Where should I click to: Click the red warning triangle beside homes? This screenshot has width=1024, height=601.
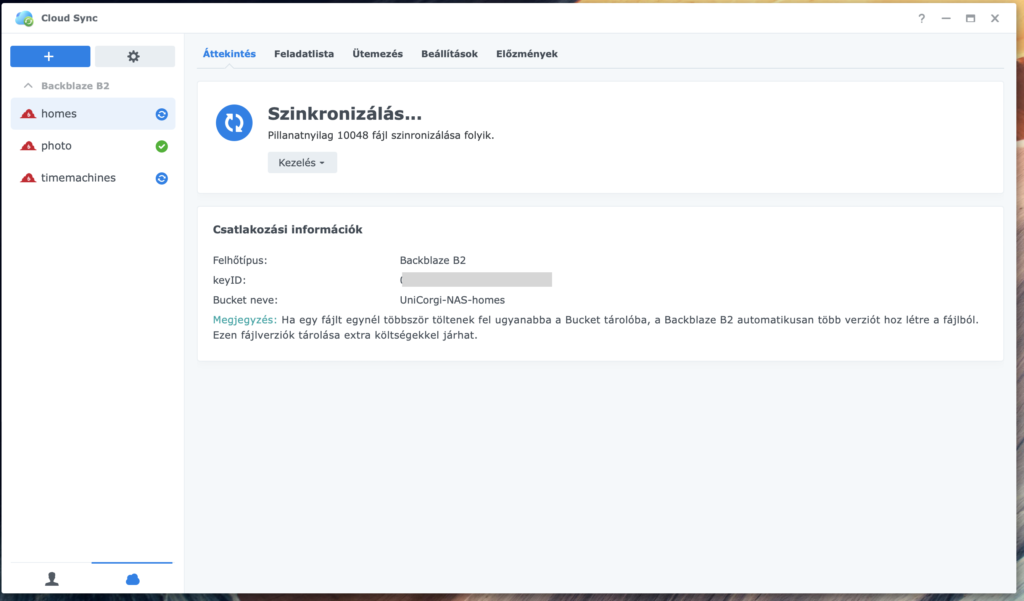pos(27,114)
